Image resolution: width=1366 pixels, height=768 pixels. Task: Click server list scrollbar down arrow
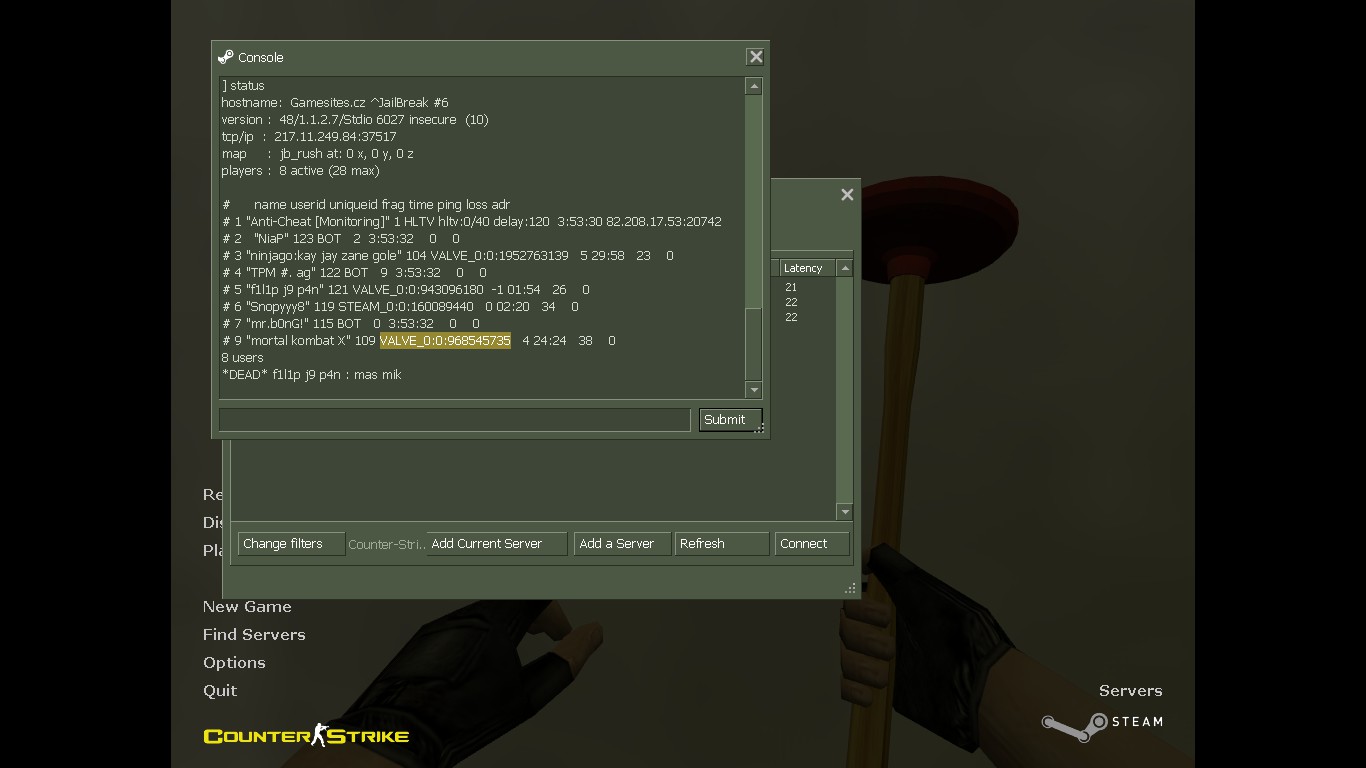coord(844,512)
